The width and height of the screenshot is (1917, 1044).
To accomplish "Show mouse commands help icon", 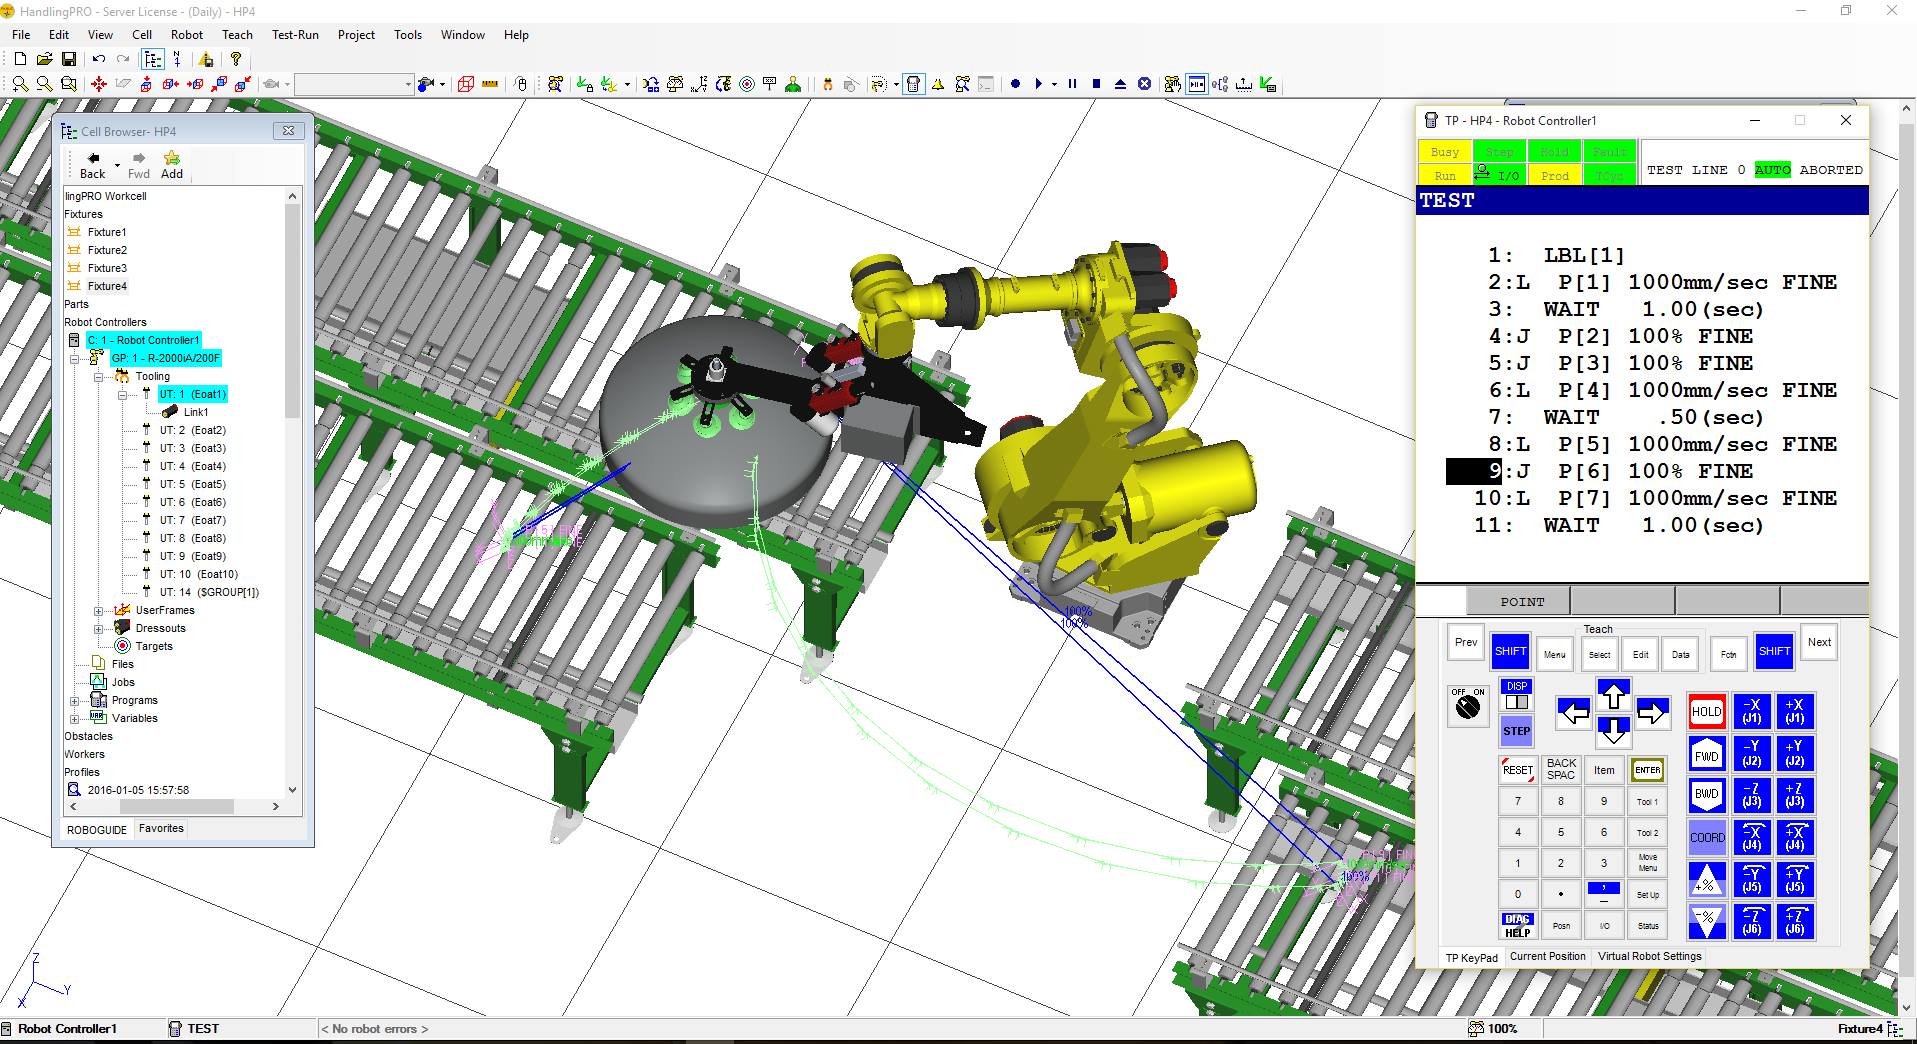I will pos(521,84).
